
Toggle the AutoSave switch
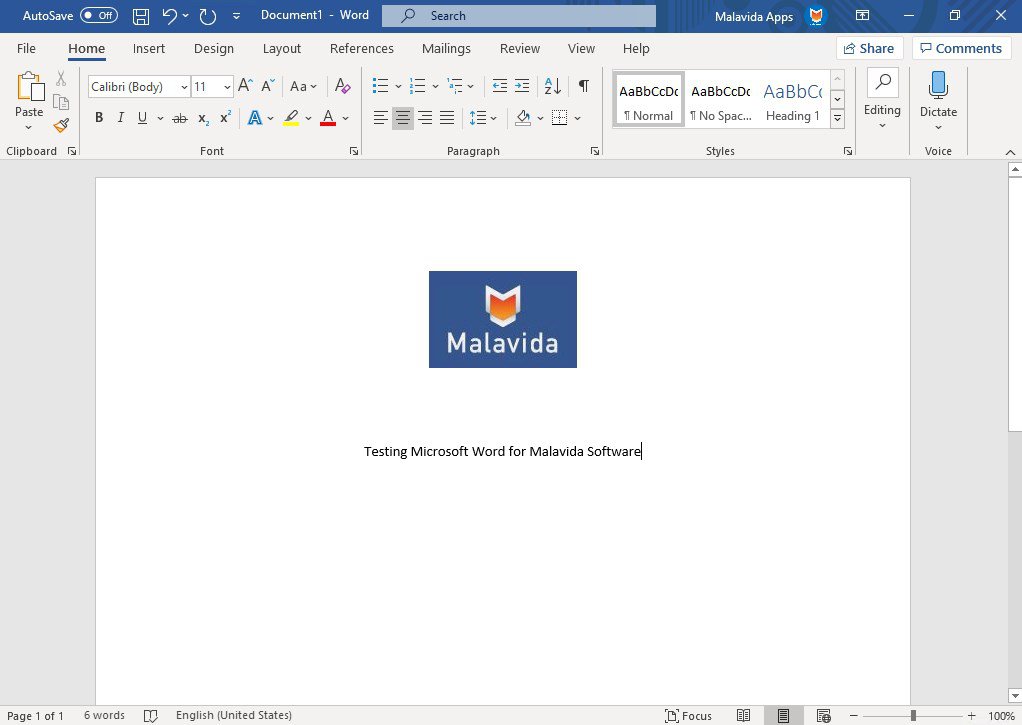coord(98,16)
